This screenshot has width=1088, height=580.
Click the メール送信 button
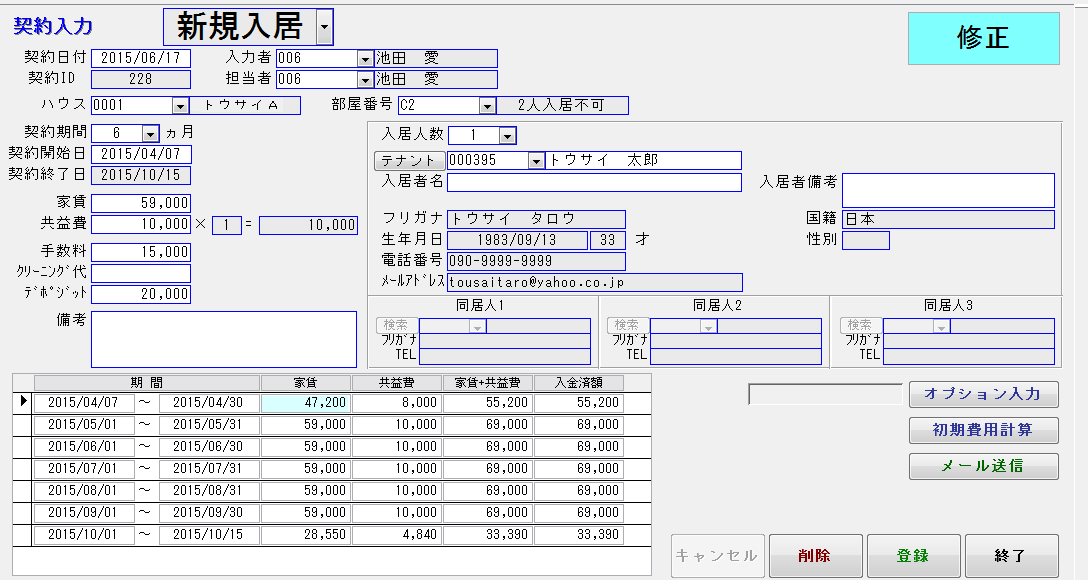pyautogui.click(x=983, y=466)
